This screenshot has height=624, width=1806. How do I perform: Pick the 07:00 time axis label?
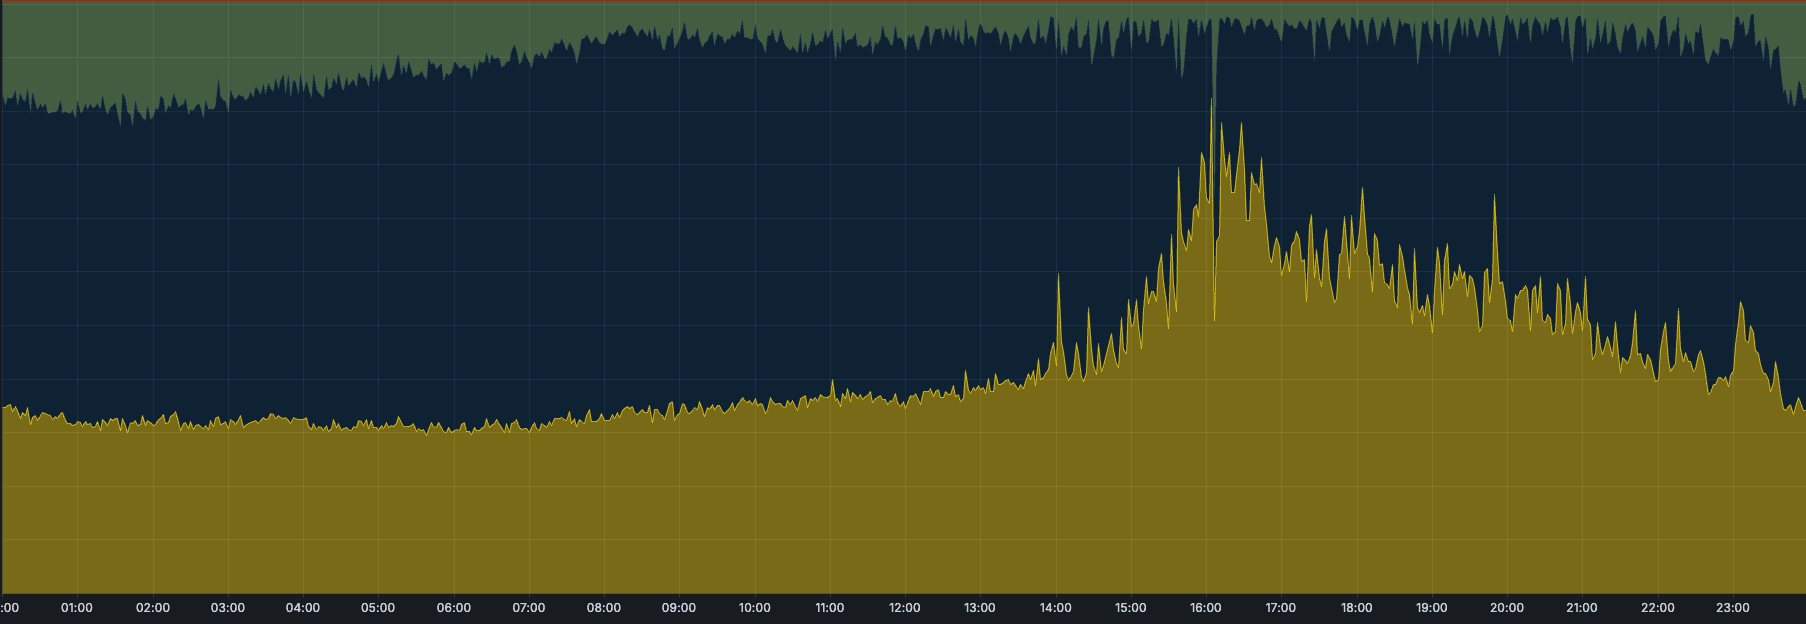click(x=528, y=608)
